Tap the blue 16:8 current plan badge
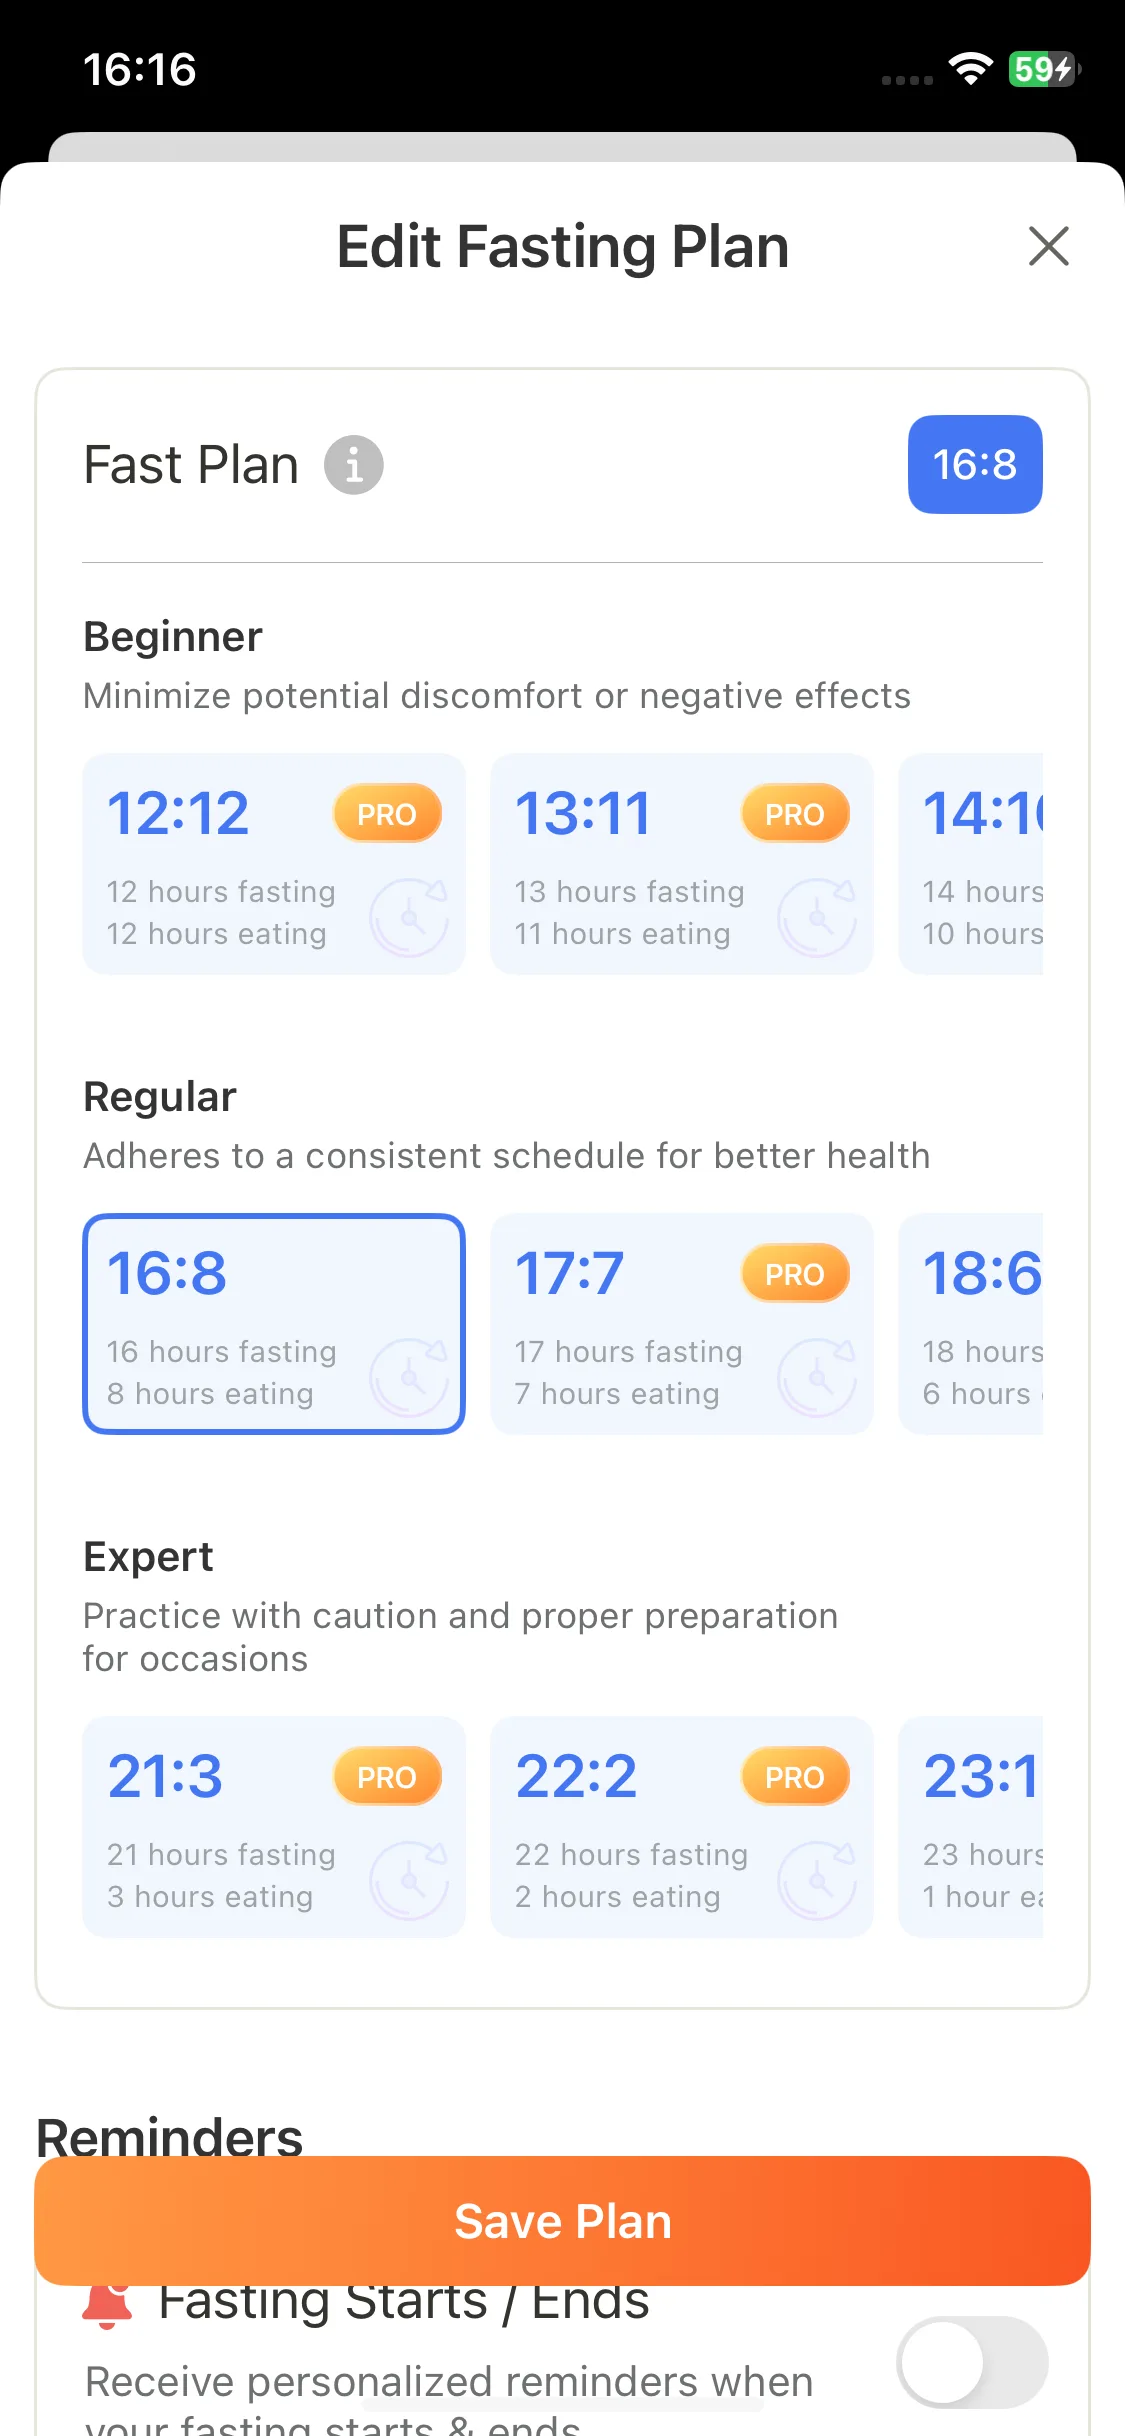The width and height of the screenshot is (1125, 2436). click(975, 464)
